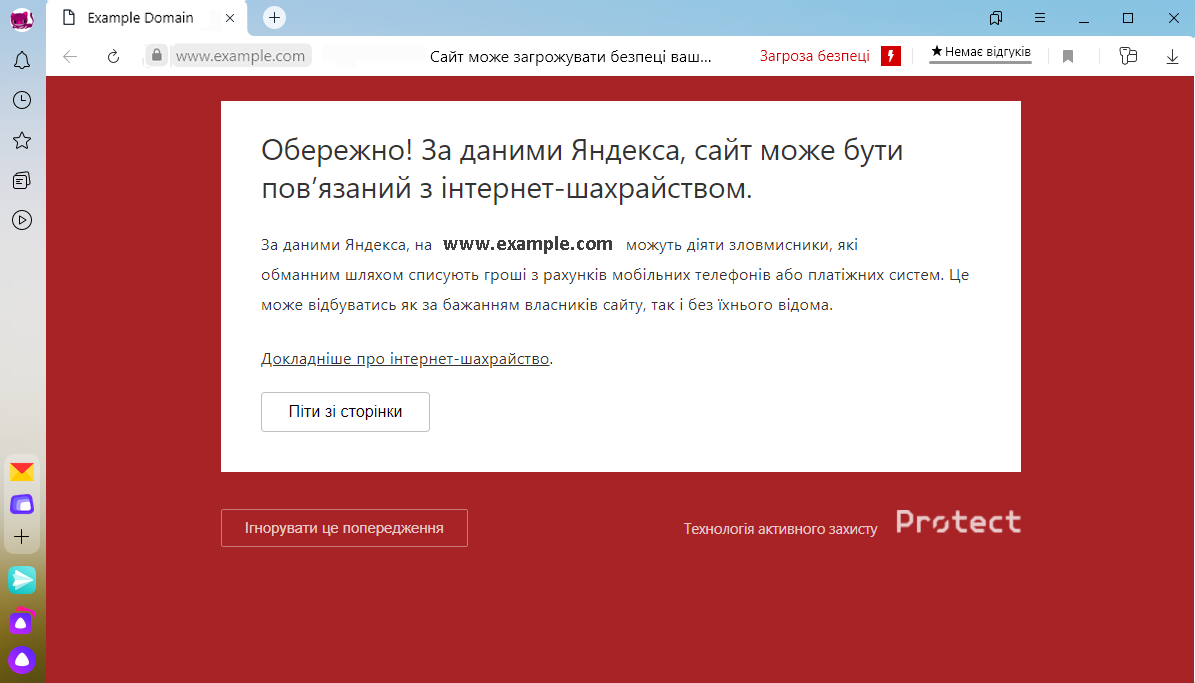This screenshot has width=1195, height=683.
Task: Click the Protect logo
Action: [x=958, y=521]
